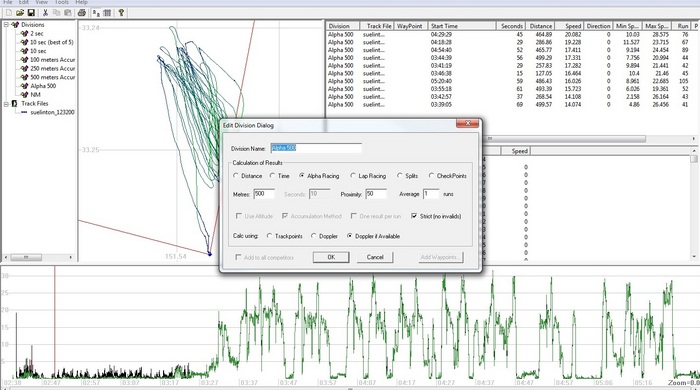Click the Division Name text field

316,148
